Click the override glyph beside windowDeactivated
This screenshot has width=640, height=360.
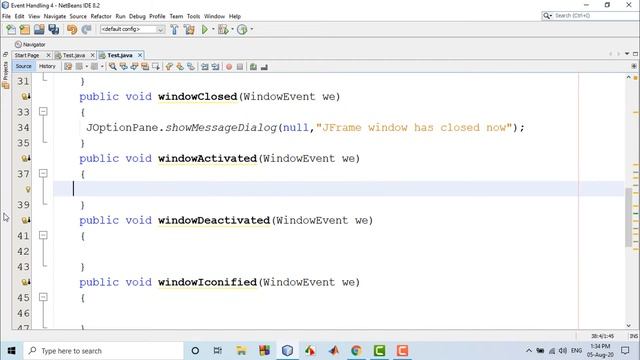(25, 220)
